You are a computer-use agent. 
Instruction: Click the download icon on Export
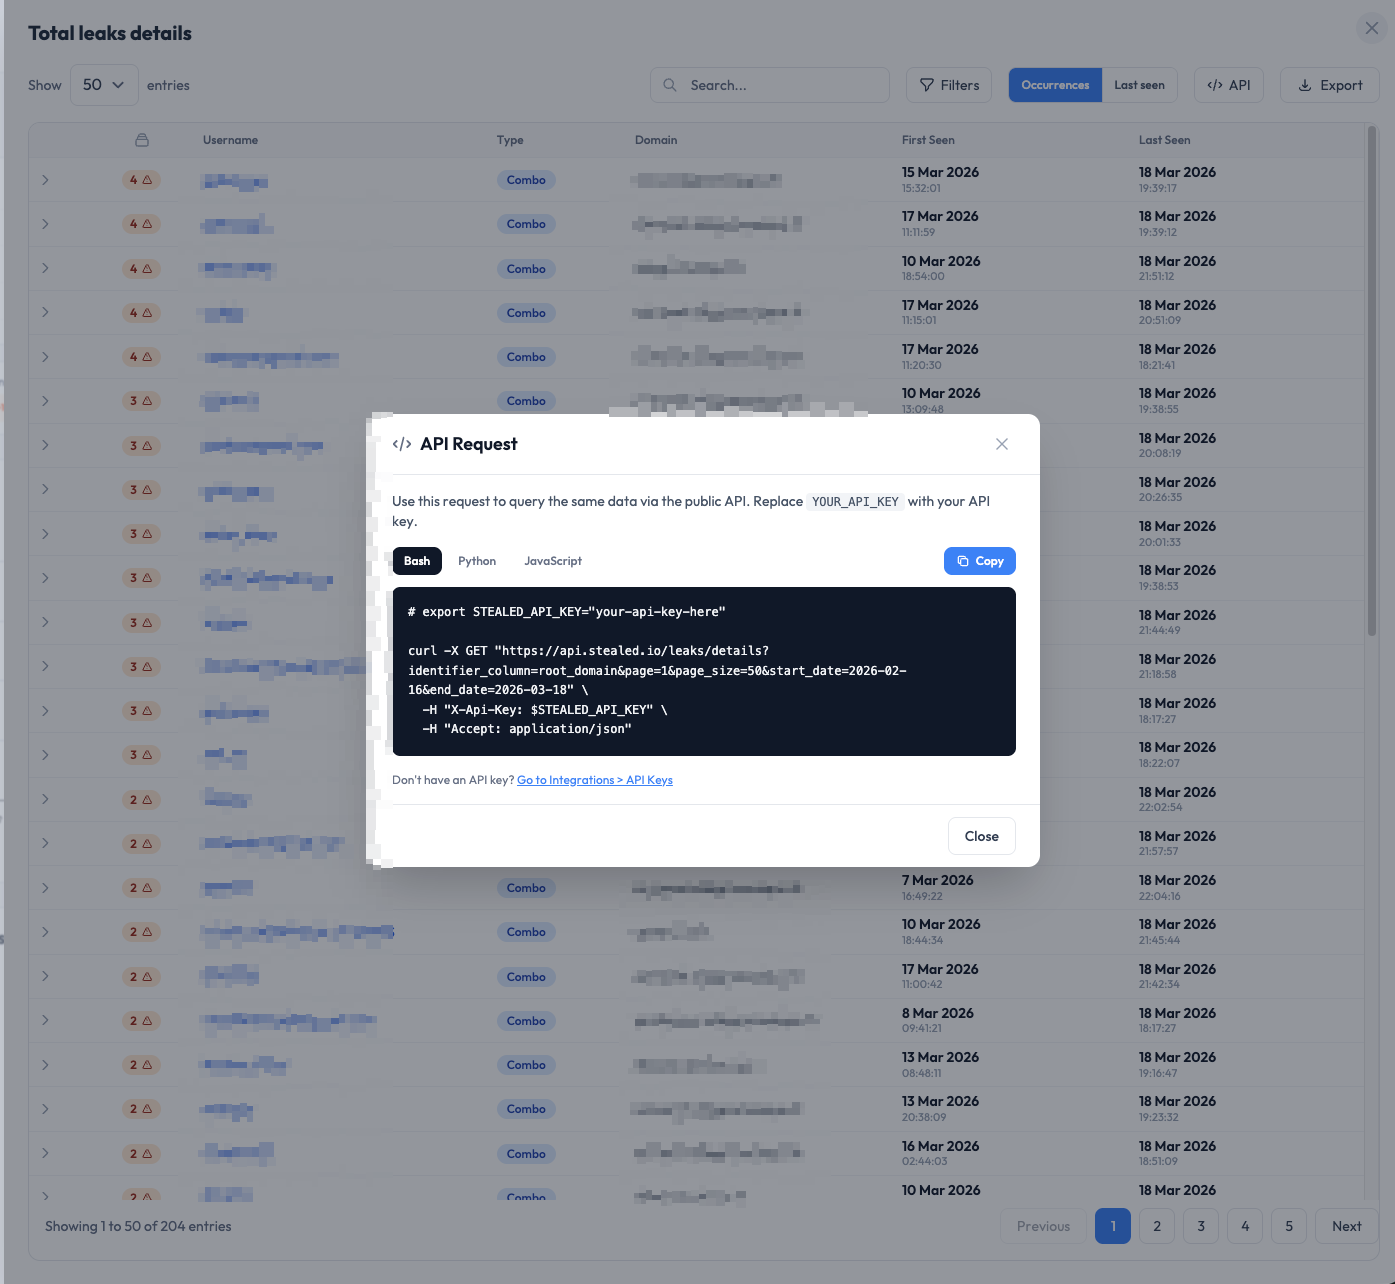[1305, 85]
